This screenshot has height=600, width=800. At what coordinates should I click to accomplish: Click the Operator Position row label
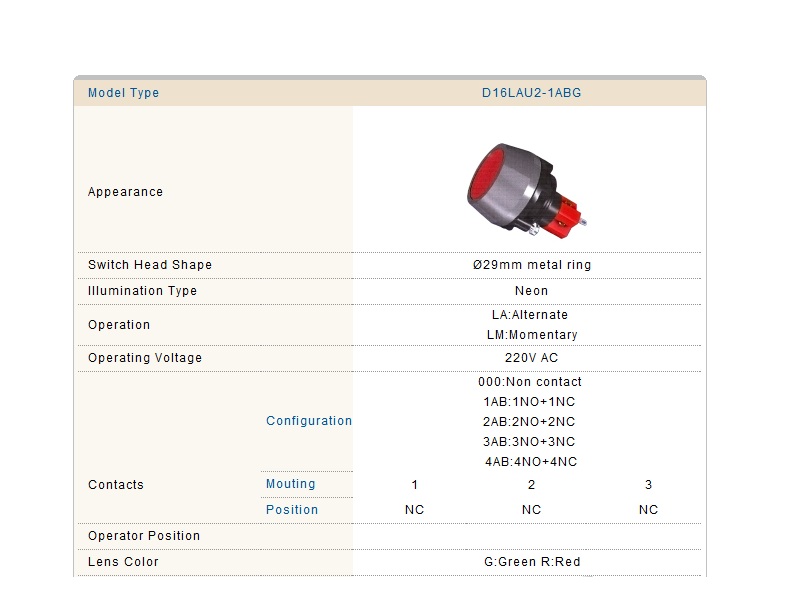[x=144, y=536]
